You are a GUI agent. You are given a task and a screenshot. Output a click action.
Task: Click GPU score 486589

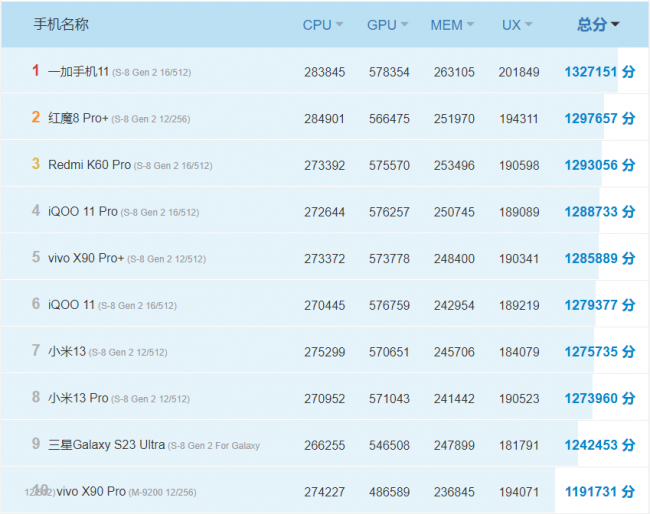tap(389, 492)
